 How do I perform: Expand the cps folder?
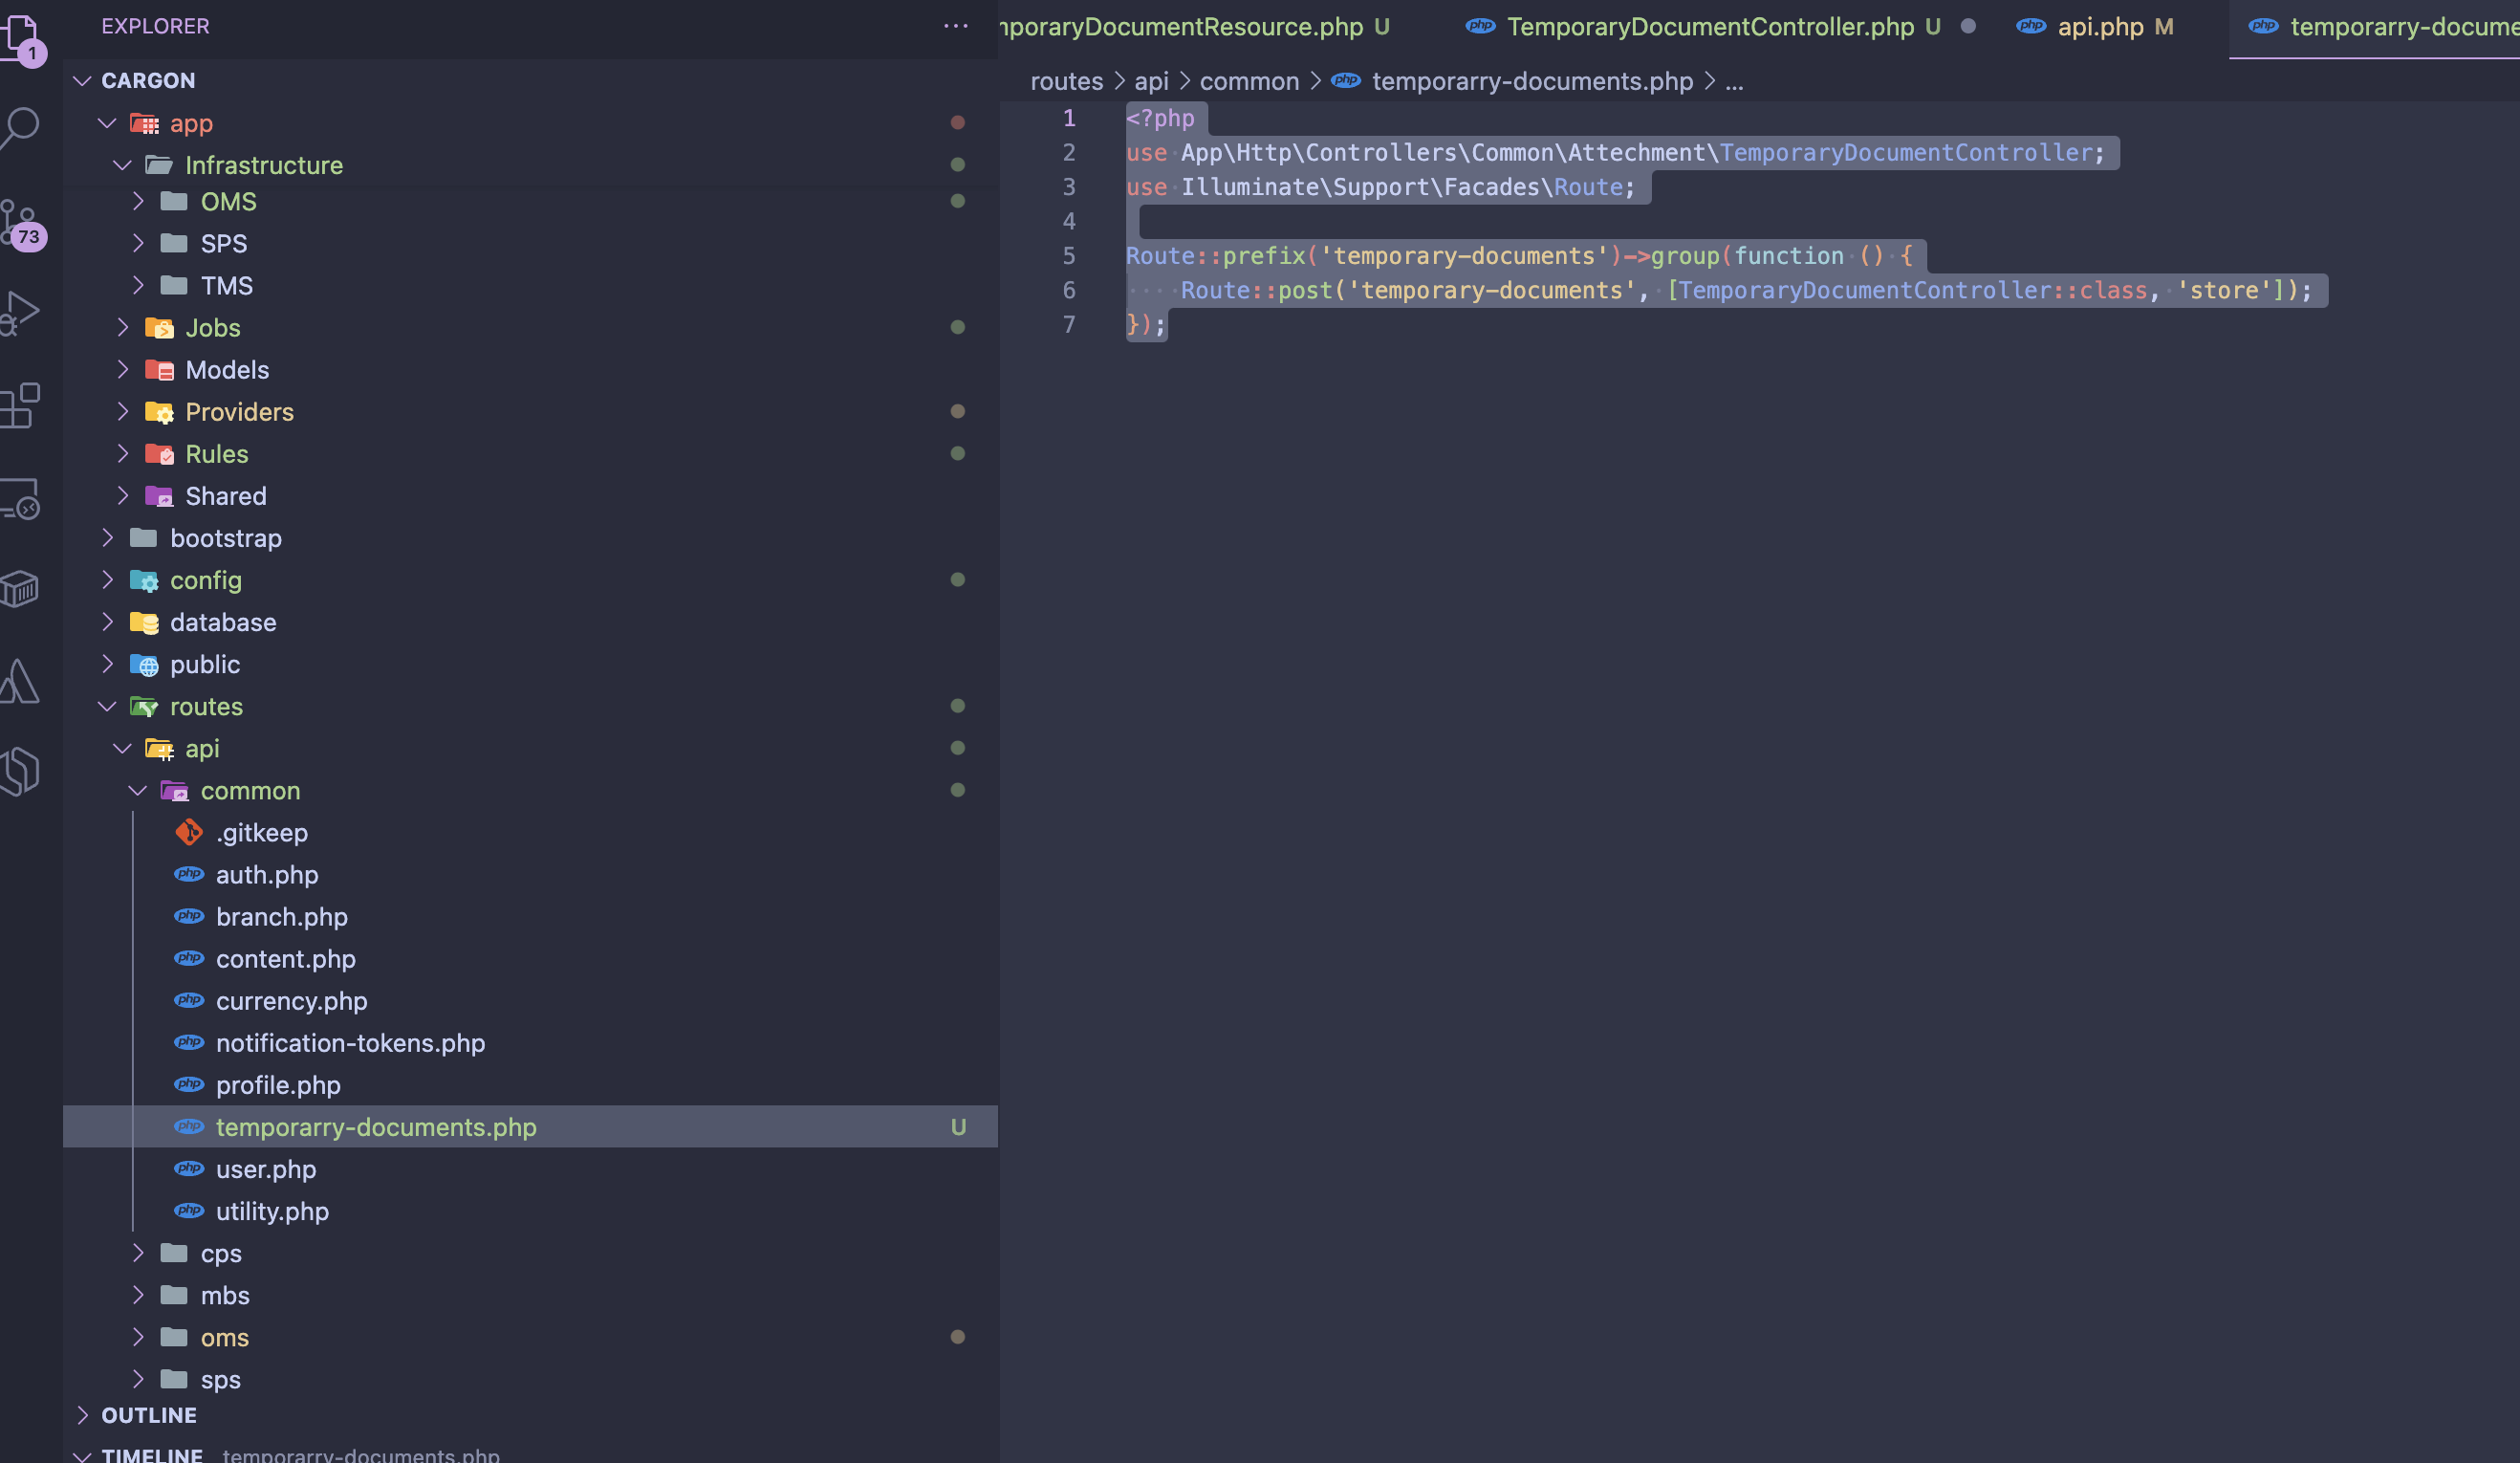click(x=220, y=1254)
